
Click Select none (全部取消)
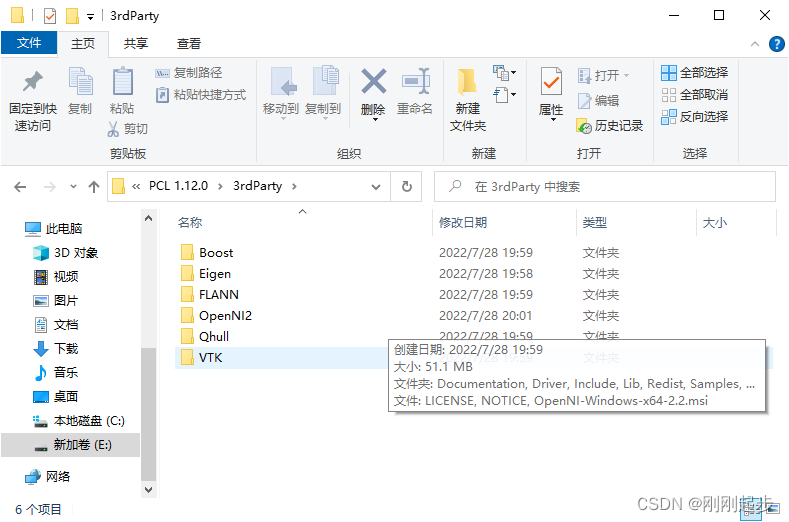coord(694,95)
